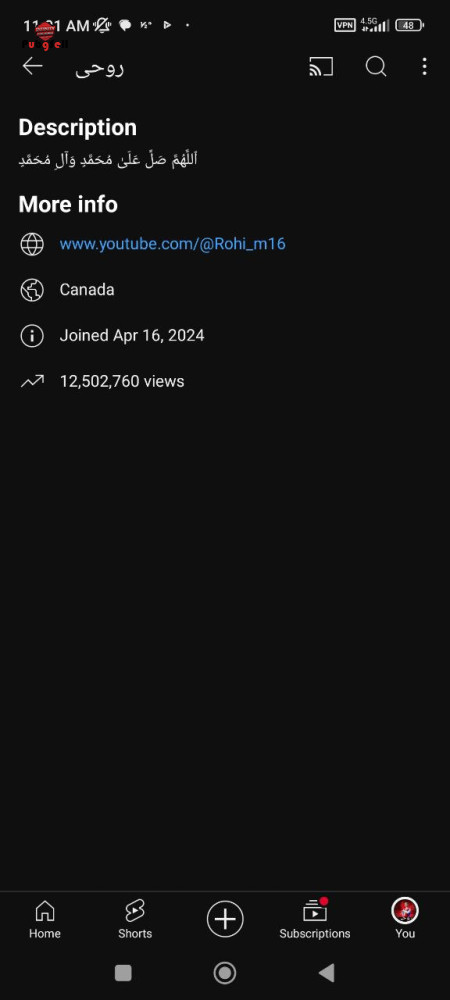450x1000 pixels.
Task: Open the www.youtube.com/@Rohi_m16 link
Action: [172, 244]
